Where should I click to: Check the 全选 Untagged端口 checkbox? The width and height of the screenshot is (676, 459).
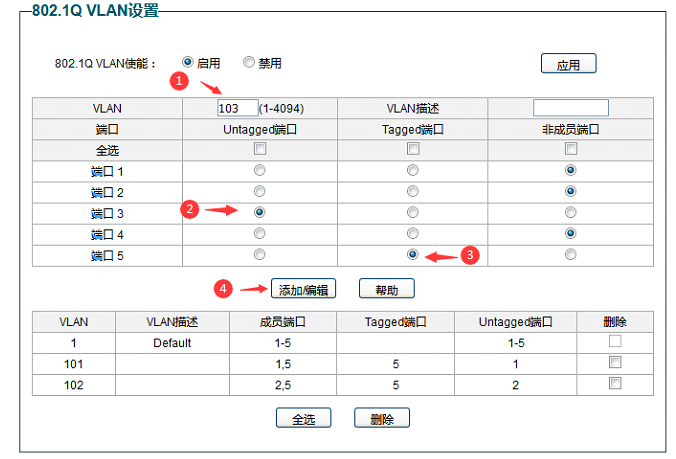(x=260, y=149)
